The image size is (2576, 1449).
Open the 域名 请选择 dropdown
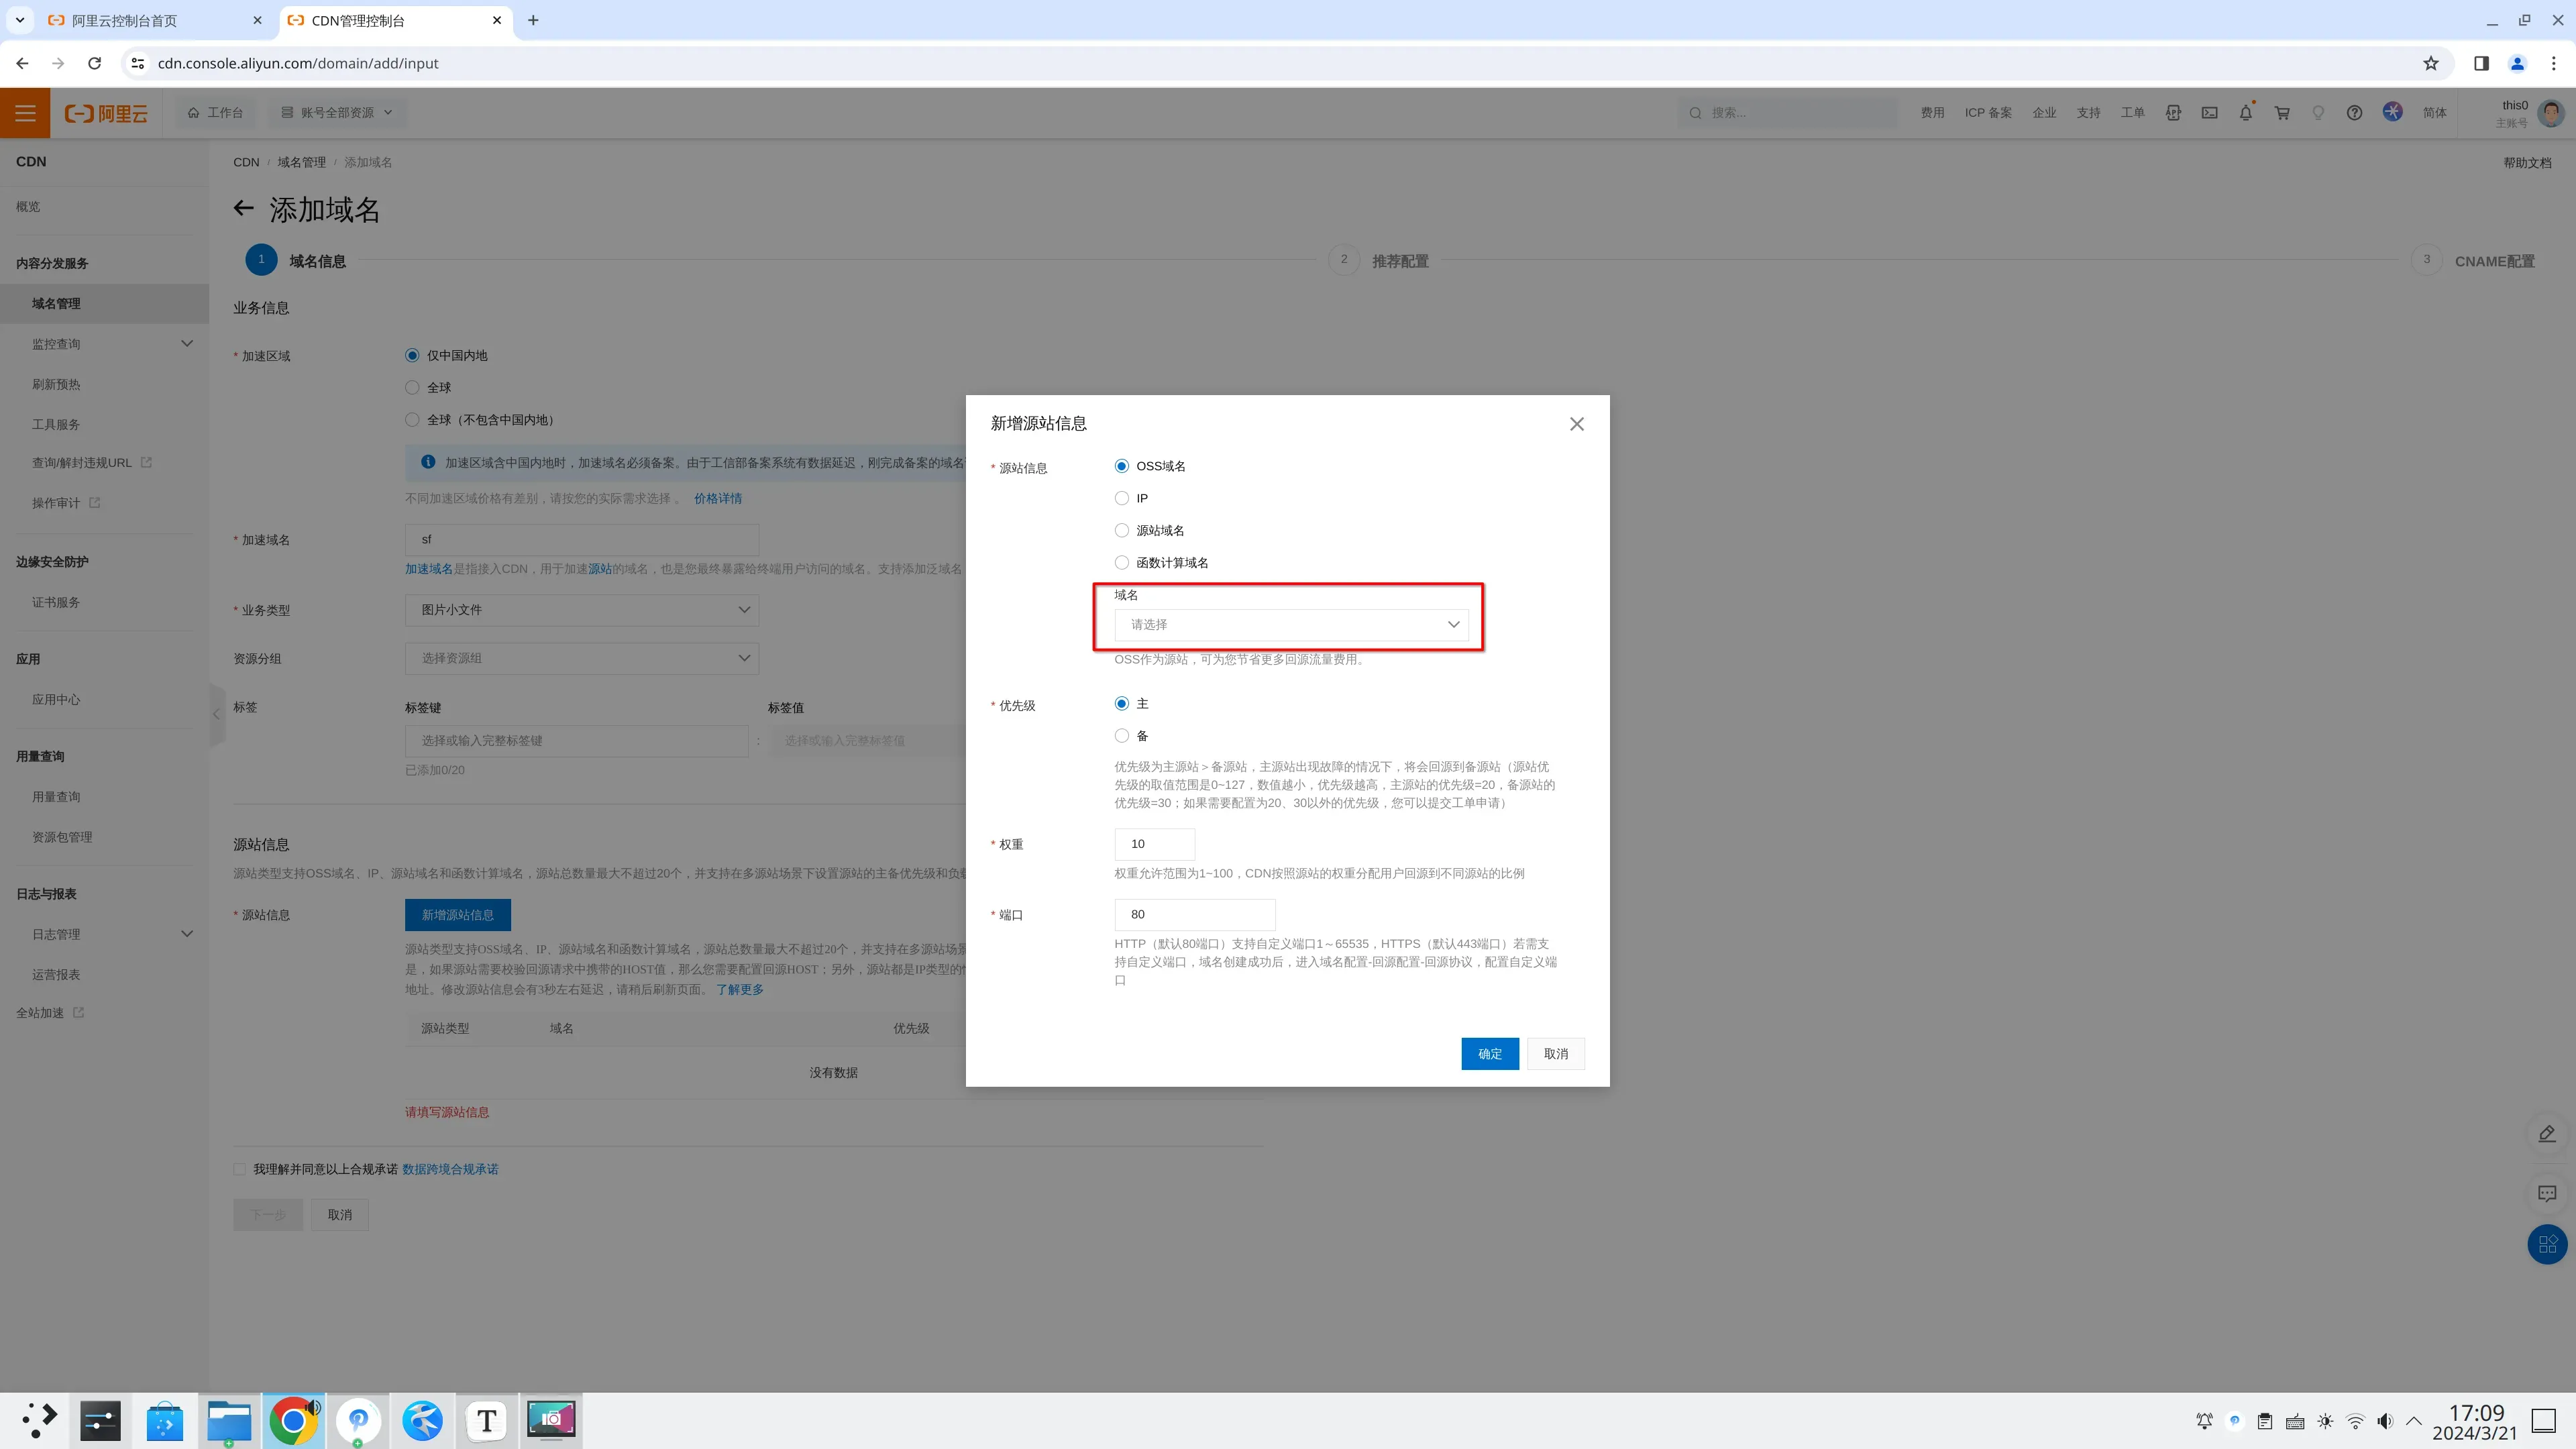(1290, 624)
